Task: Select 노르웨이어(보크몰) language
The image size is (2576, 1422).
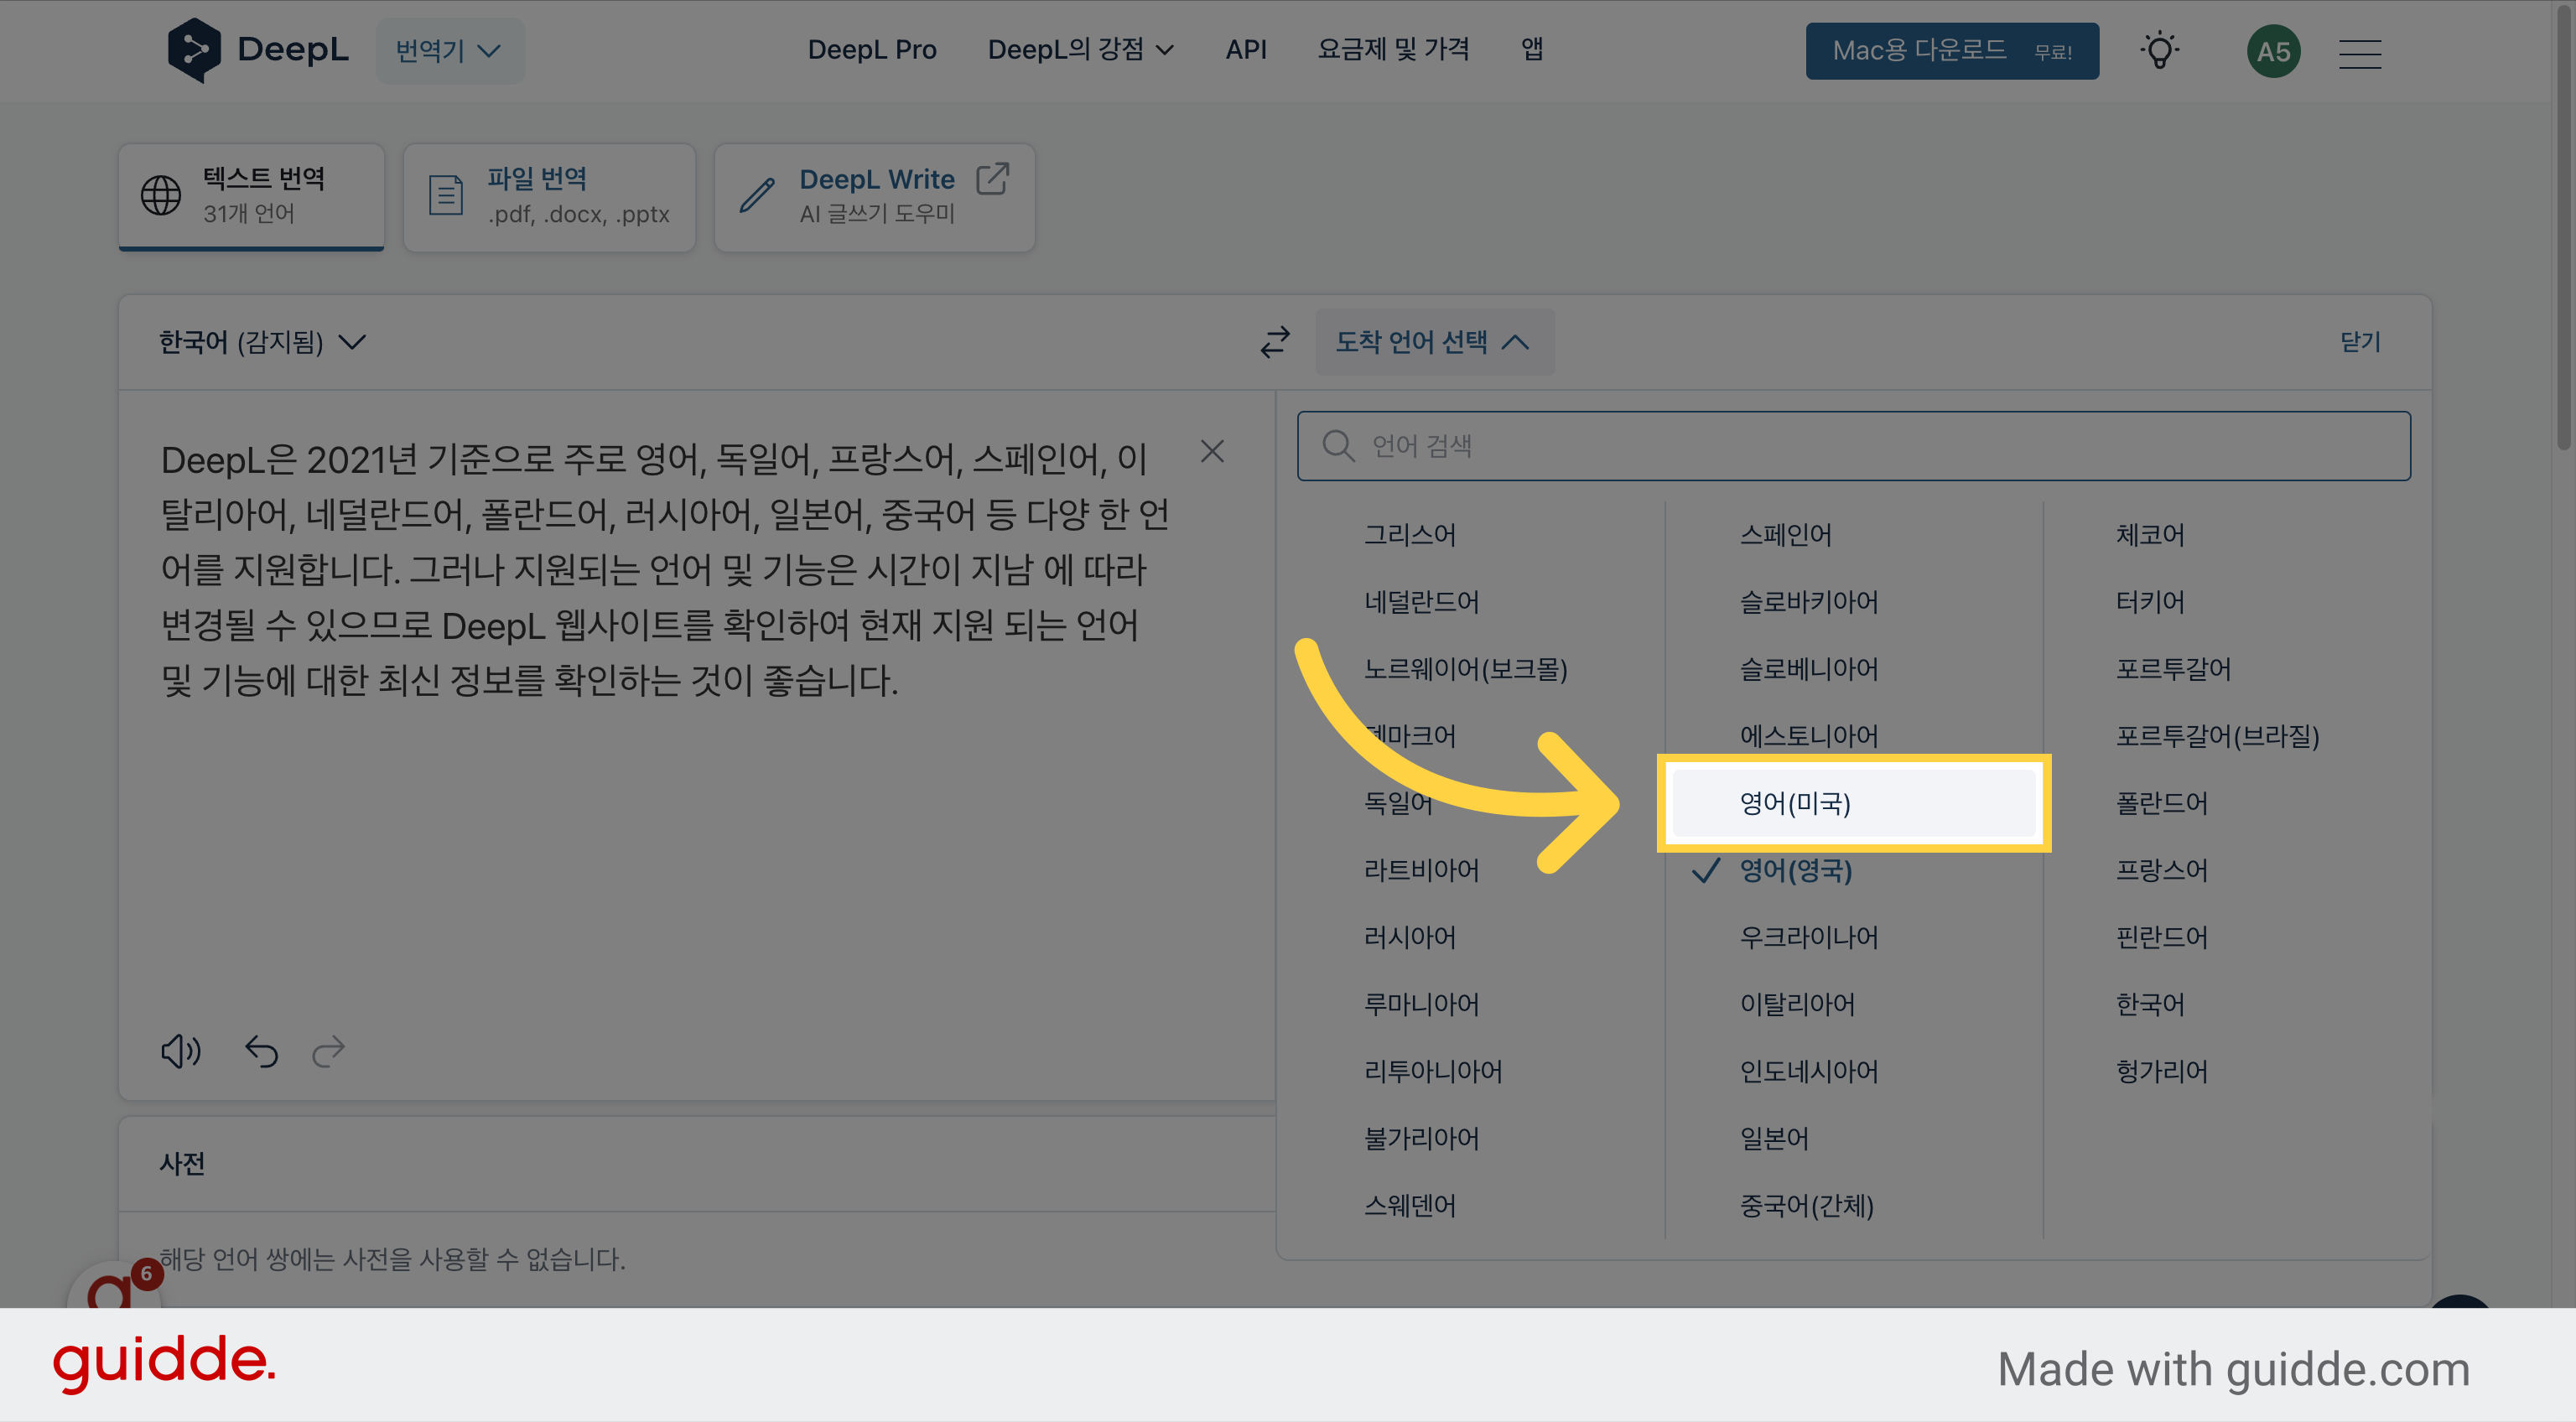Action: 1465,668
